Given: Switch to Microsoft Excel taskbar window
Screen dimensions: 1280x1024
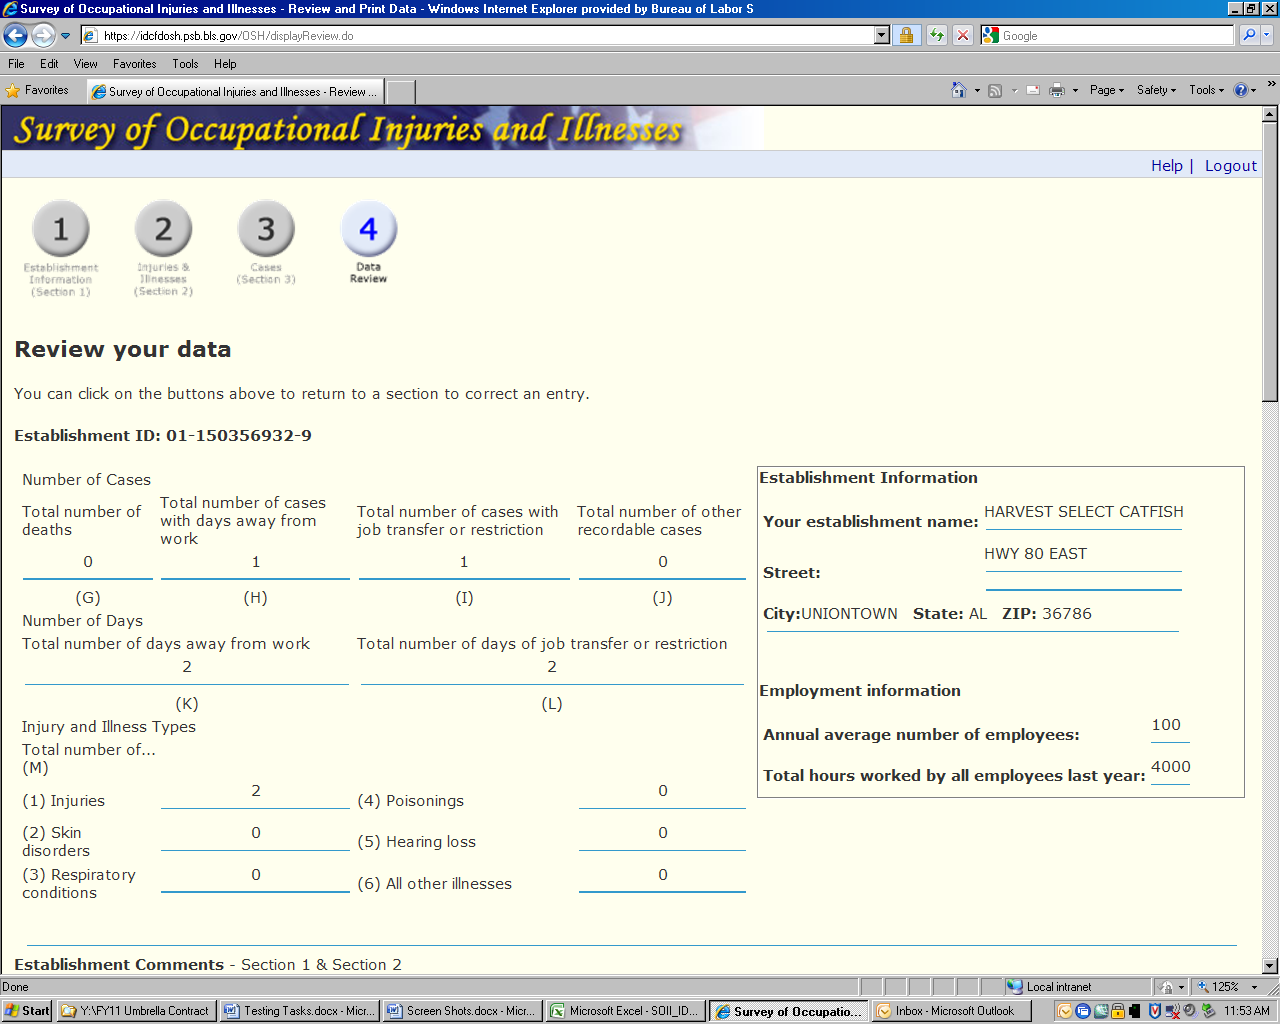Looking at the screenshot, I should coord(625,1011).
